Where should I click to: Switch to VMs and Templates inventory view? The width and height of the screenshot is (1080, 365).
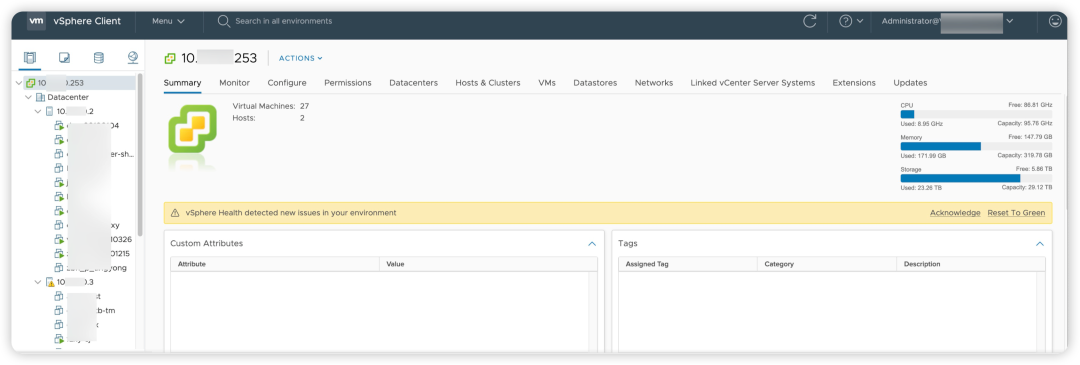tap(64, 58)
